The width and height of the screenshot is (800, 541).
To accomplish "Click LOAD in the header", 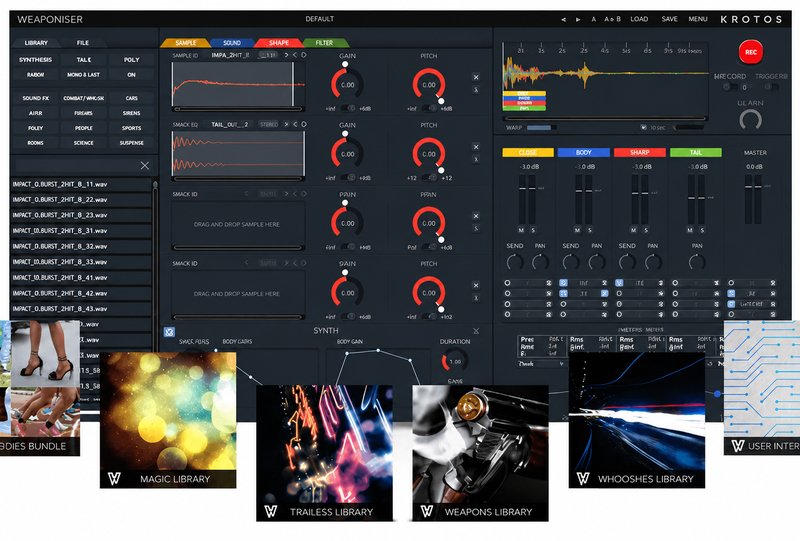I will [639, 19].
